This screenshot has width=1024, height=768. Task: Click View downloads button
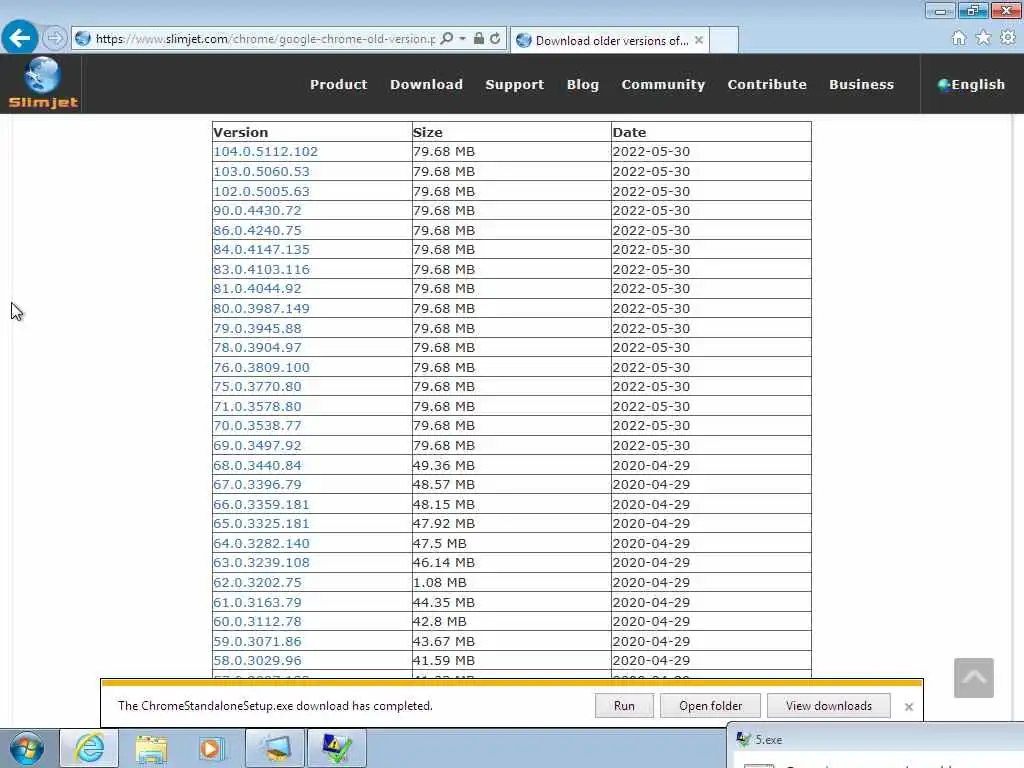click(x=829, y=705)
